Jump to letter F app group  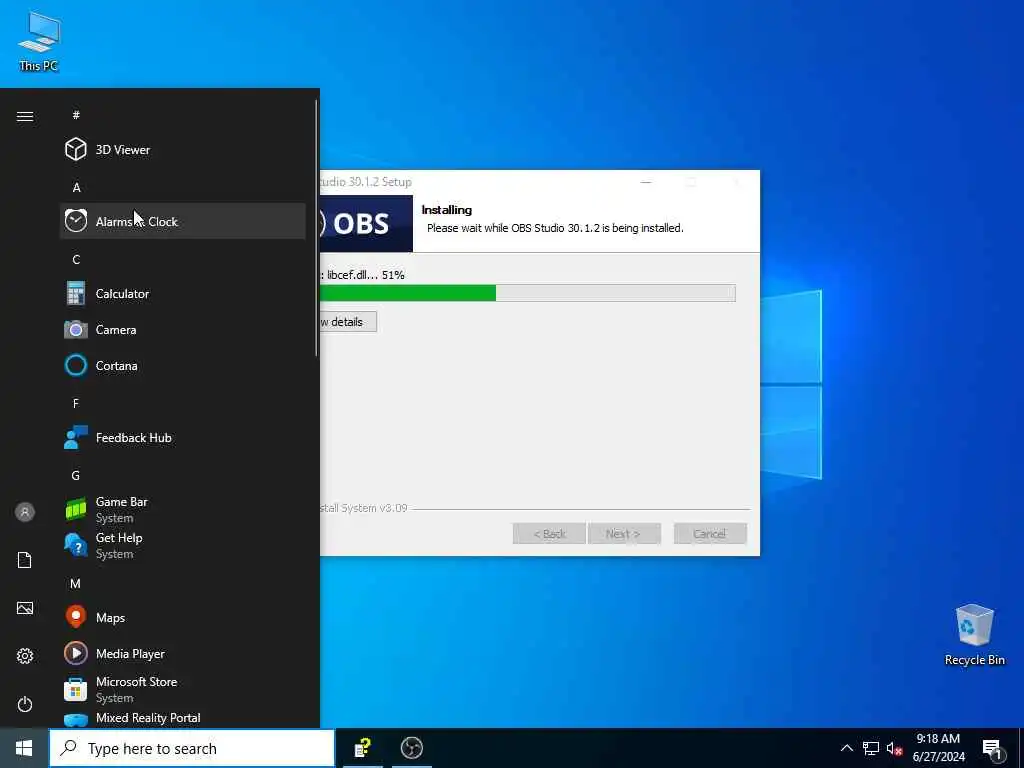pyautogui.click(x=76, y=403)
